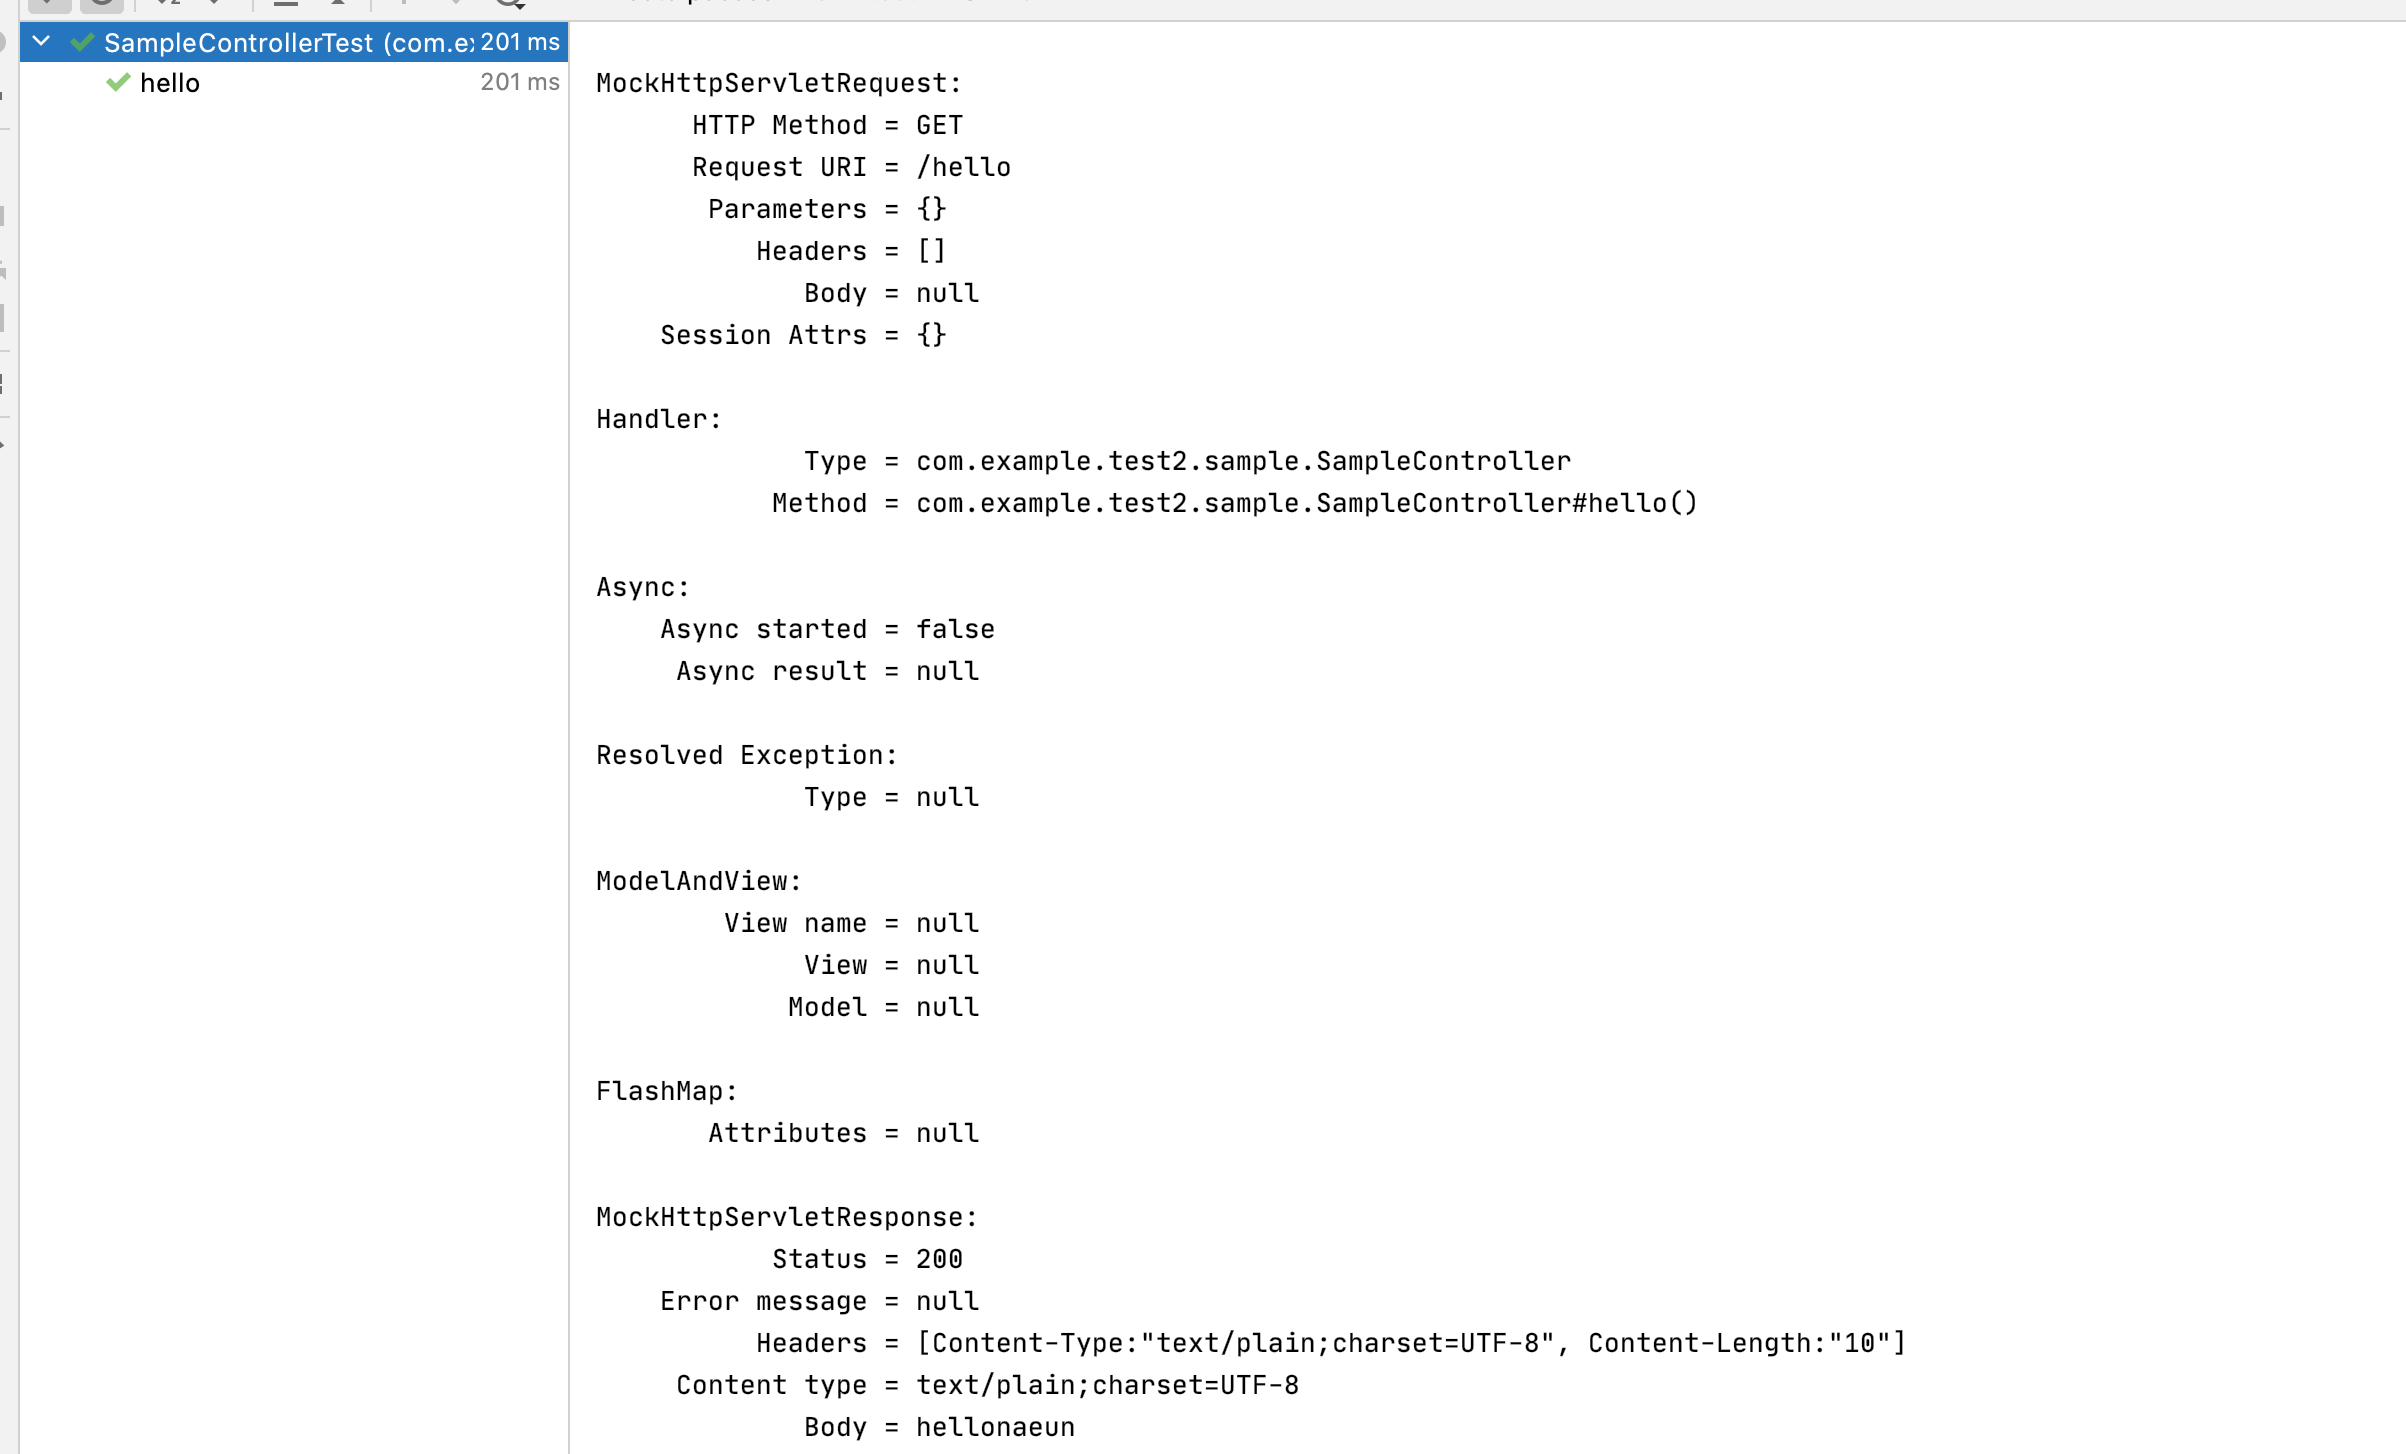The image size is (2406, 1454).
Task: Toggle the Show Passed tests button
Action: click(x=49, y=4)
